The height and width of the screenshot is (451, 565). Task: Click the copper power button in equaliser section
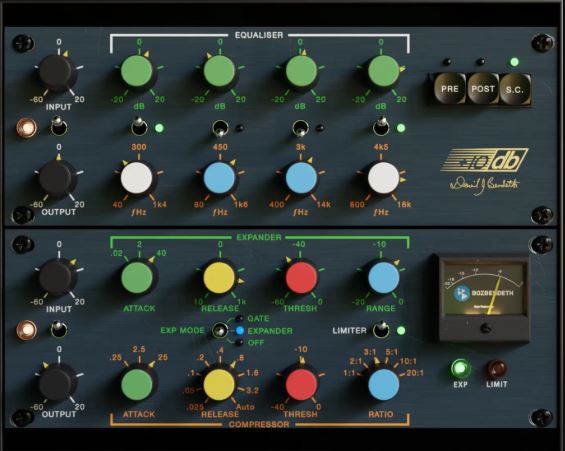[27, 128]
